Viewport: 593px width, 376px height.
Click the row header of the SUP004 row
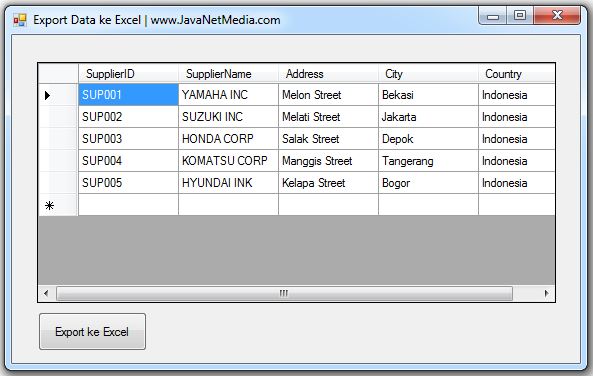pyautogui.click(x=58, y=160)
